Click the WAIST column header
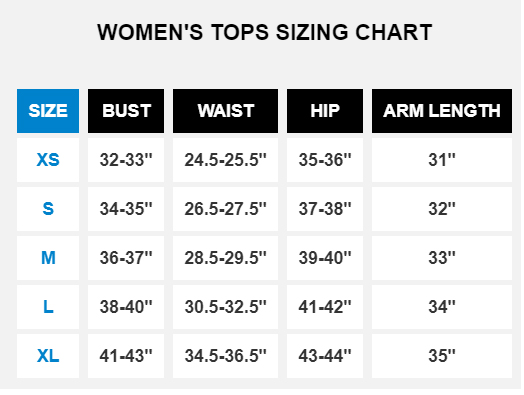Screen dimensions: 524x395 (225, 111)
